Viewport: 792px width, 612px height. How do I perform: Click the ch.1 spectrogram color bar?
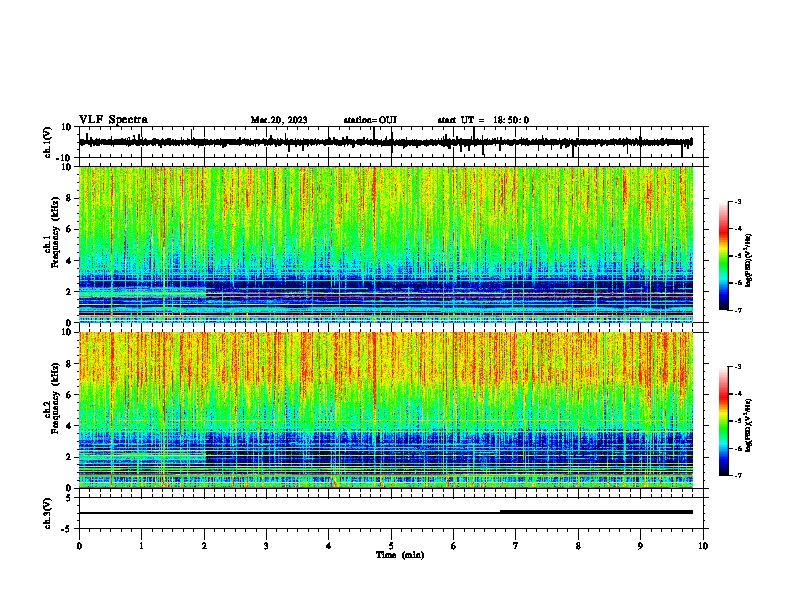point(724,256)
